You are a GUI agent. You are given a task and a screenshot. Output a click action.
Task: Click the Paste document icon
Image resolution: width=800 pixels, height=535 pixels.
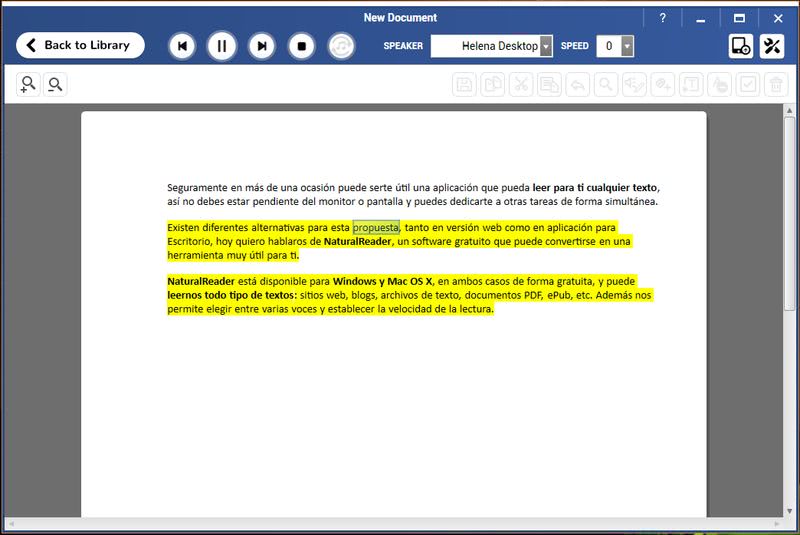tap(549, 84)
